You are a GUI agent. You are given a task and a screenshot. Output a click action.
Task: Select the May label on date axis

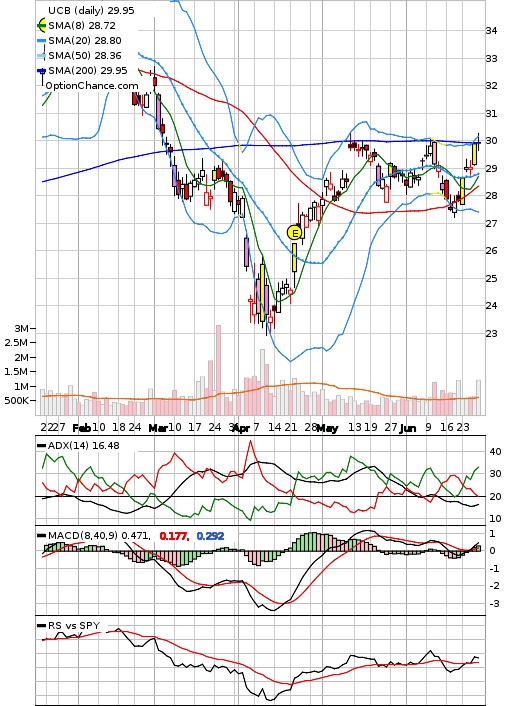pyautogui.click(x=327, y=428)
